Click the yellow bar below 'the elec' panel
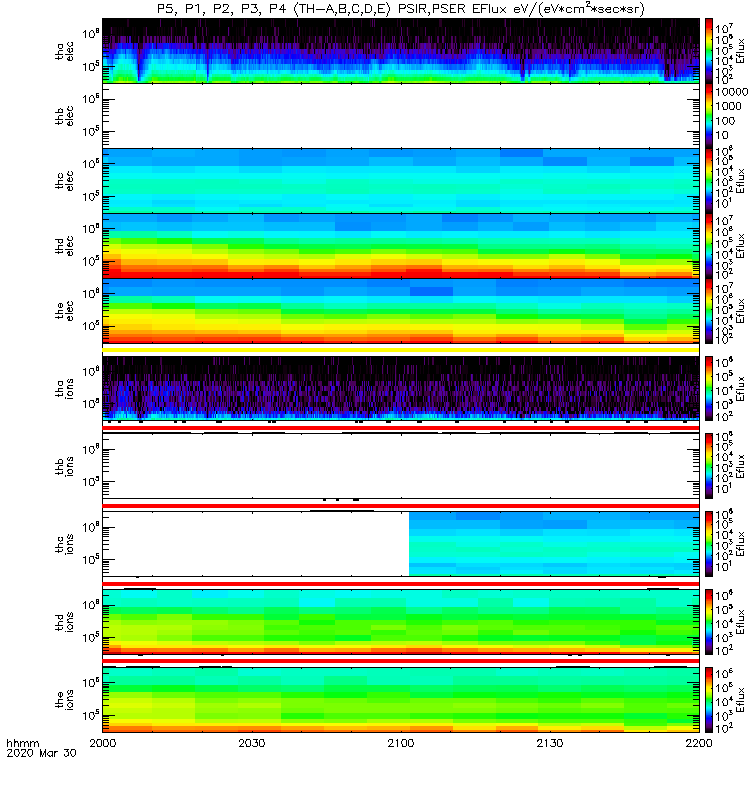This screenshot has height=800, width=750. point(401,350)
